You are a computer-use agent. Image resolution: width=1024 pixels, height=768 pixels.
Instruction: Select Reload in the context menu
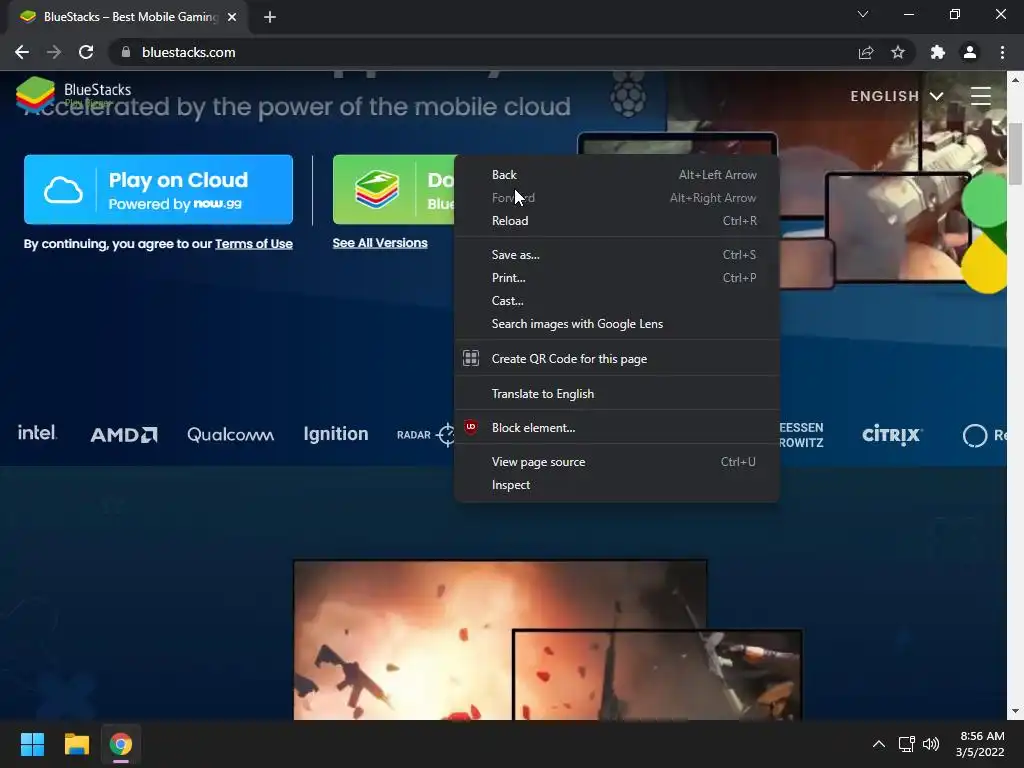click(616, 221)
